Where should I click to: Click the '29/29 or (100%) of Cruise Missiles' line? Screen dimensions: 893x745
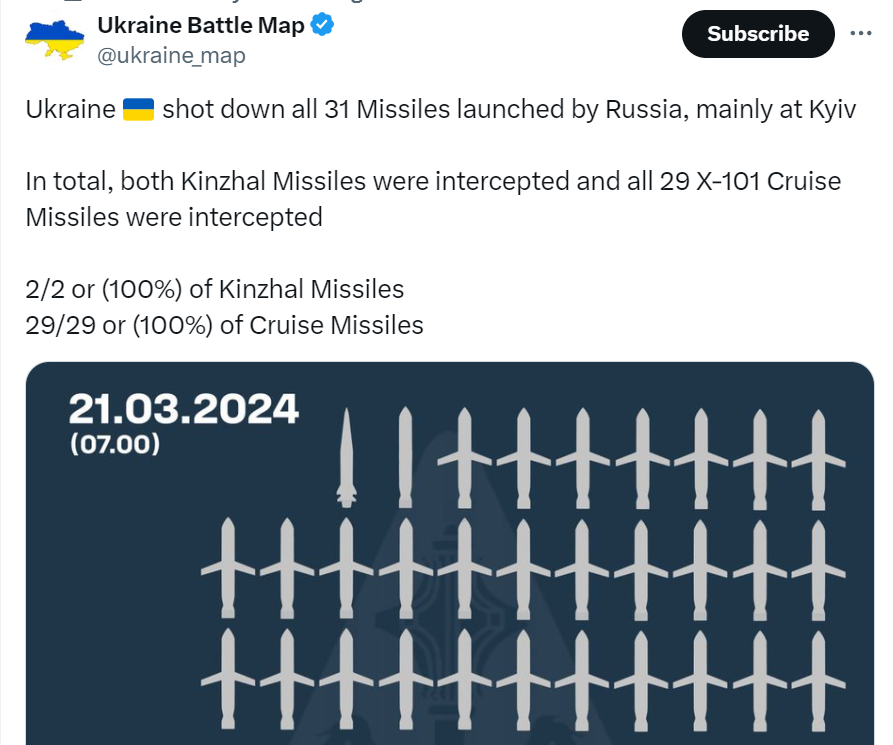click(x=224, y=325)
